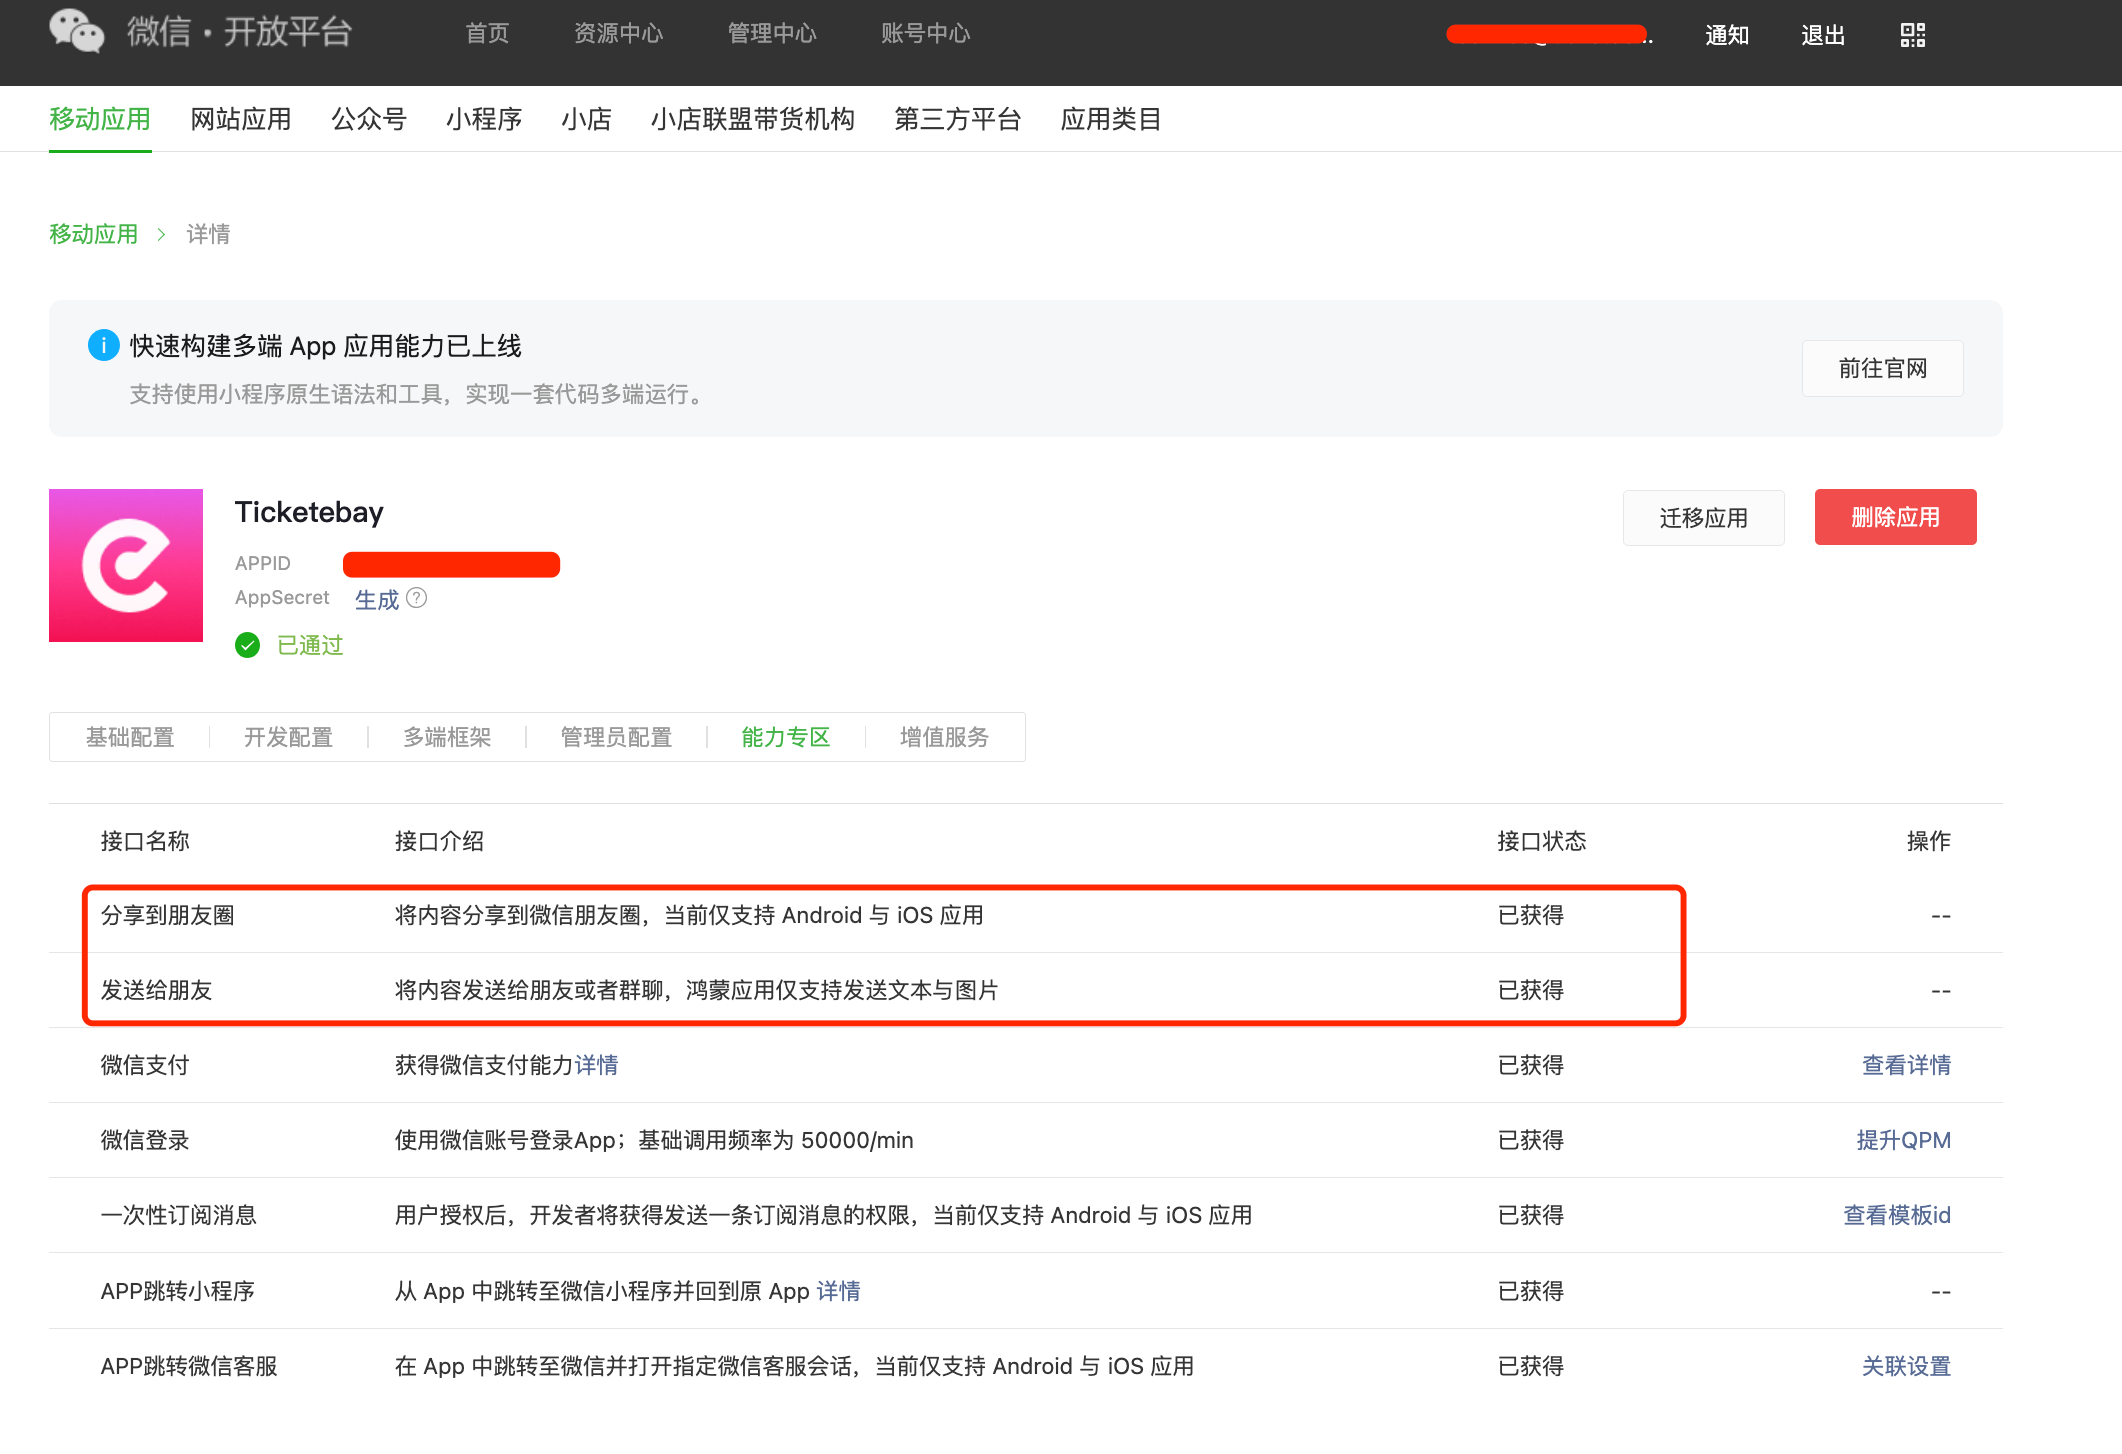
Task: Open the 管理中心 menu in top bar
Action: [x=771, y=33]
